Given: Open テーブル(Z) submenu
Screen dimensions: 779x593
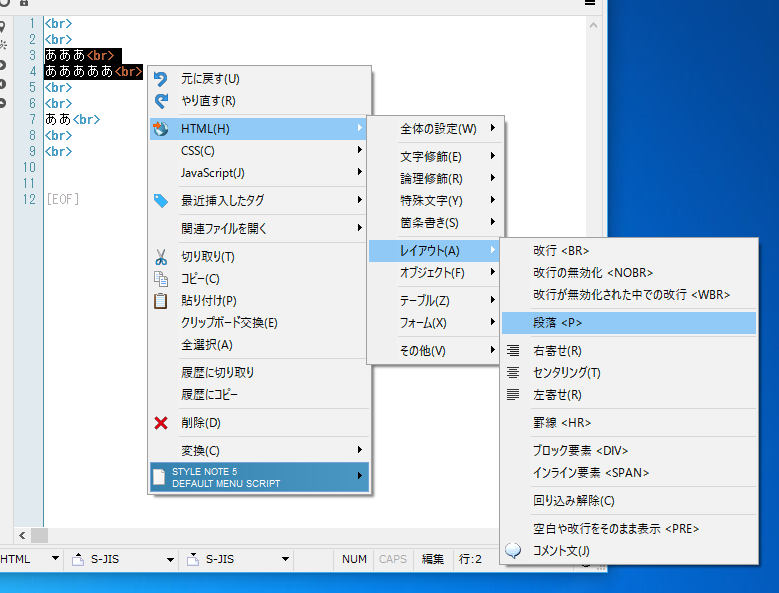Looking at the screenshot, I should click(x=435, y=300).
